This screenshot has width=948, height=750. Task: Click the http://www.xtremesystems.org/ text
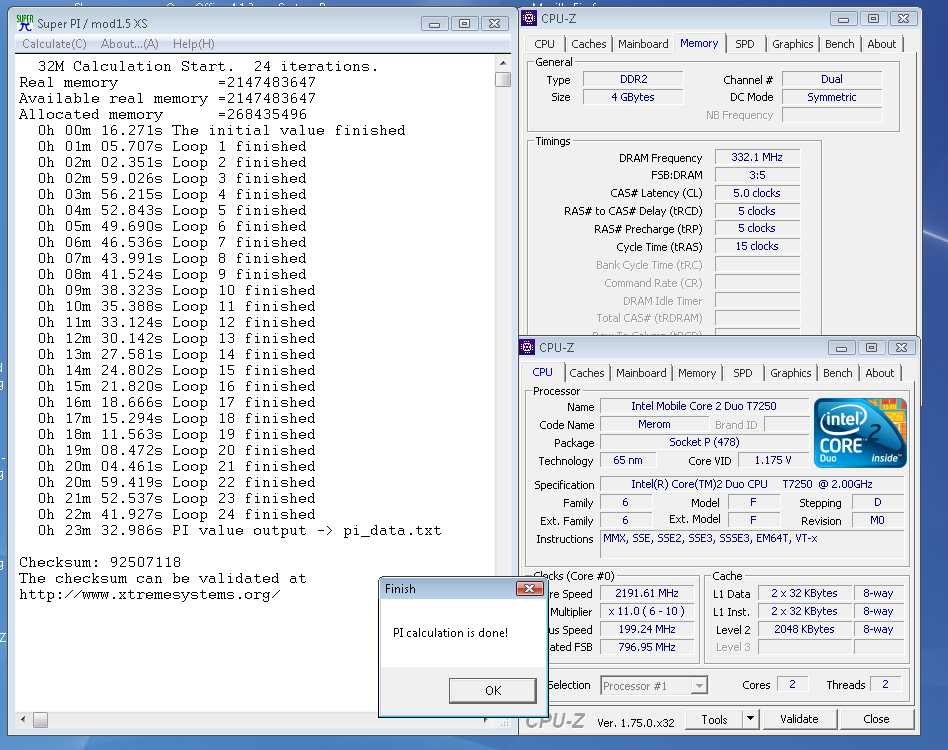[x=149, y=595]
